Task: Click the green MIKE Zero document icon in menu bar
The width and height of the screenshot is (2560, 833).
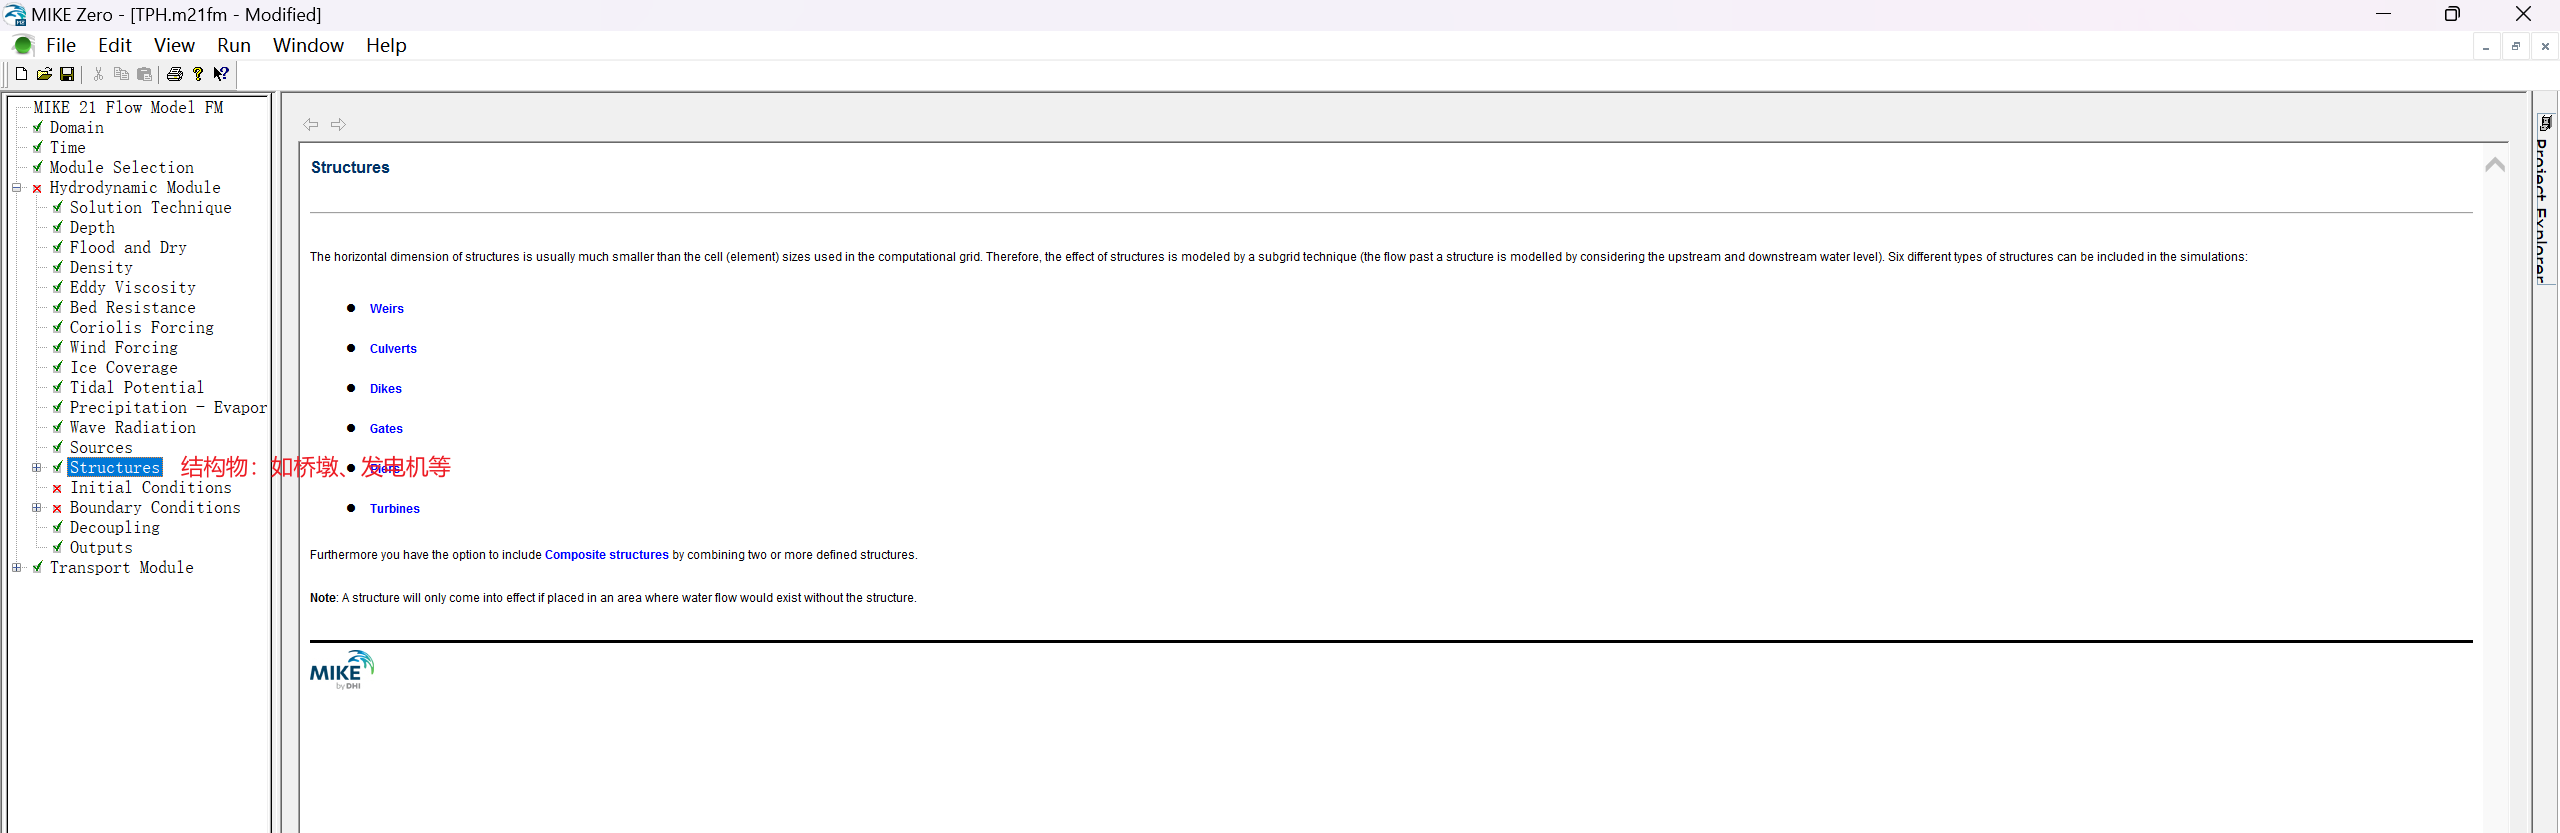Action: pos(23,46)
